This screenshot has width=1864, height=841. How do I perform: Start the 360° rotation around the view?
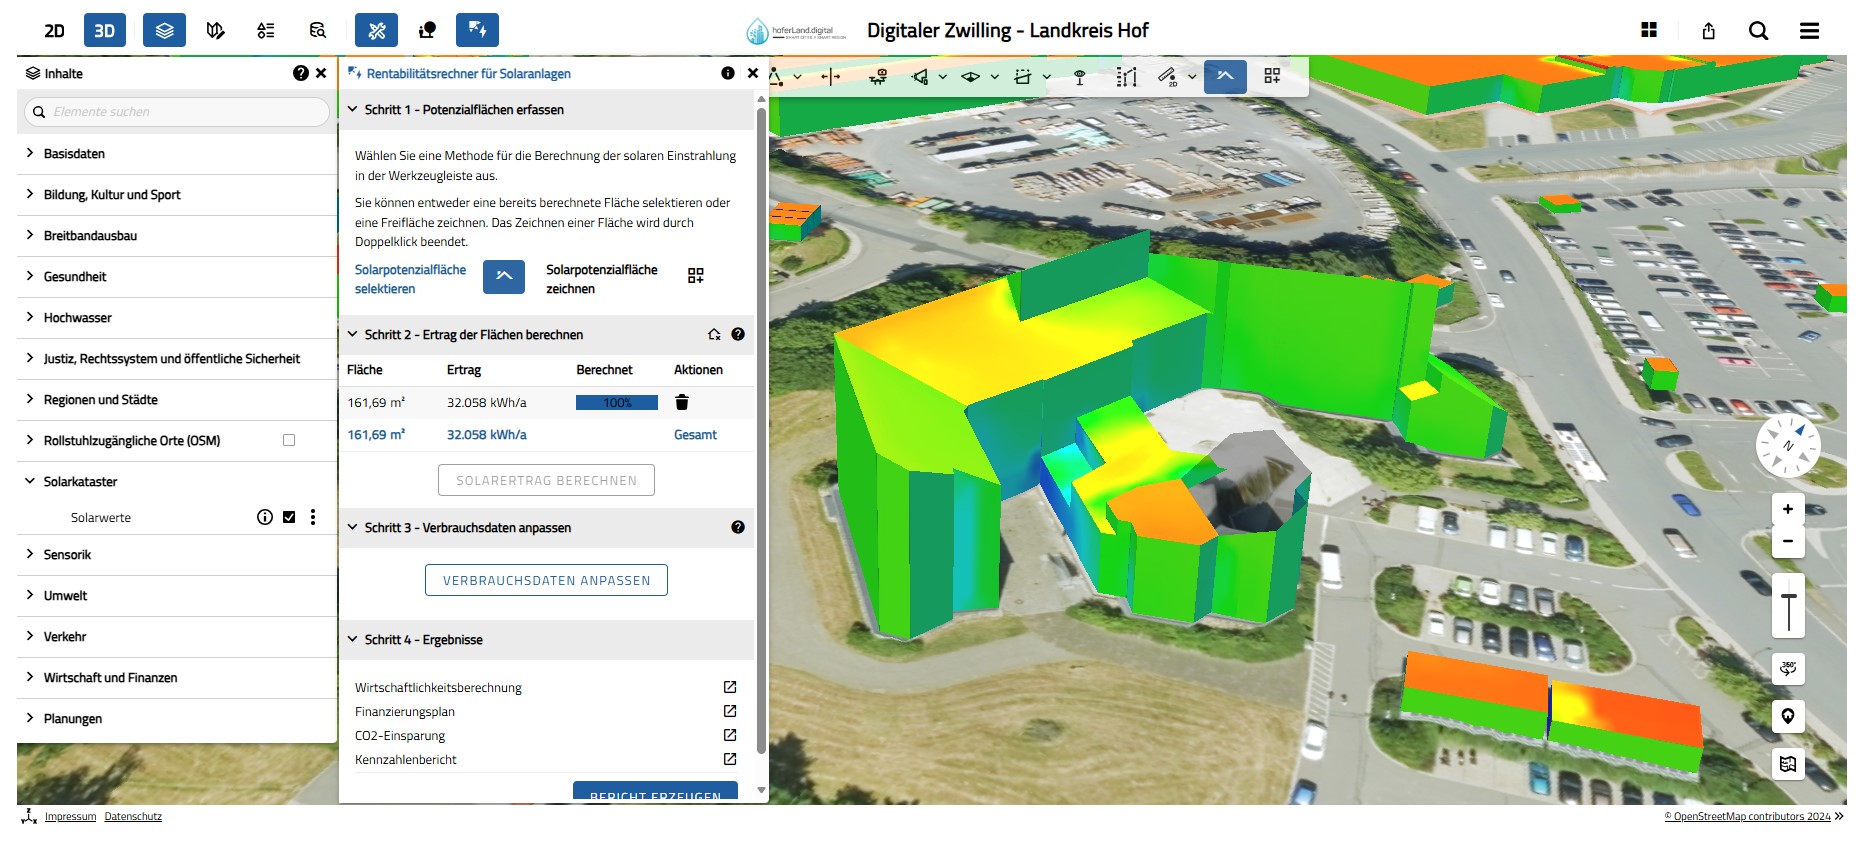tap(1788, 668)
